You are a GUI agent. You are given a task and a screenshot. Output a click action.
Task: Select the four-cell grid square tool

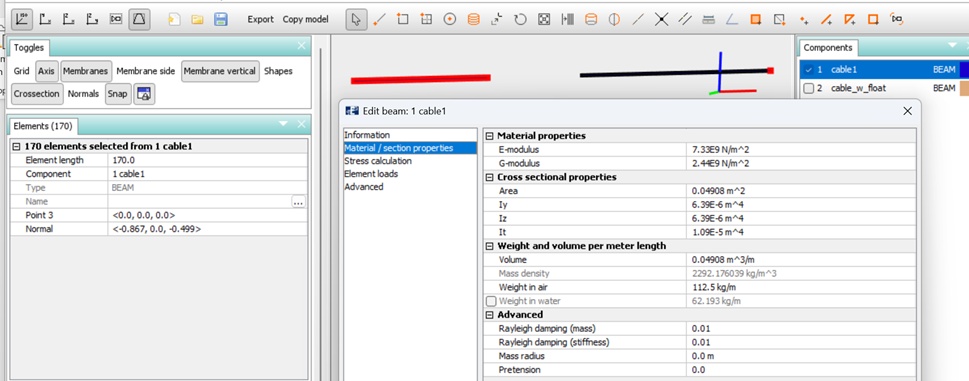(x=426, y=20)
